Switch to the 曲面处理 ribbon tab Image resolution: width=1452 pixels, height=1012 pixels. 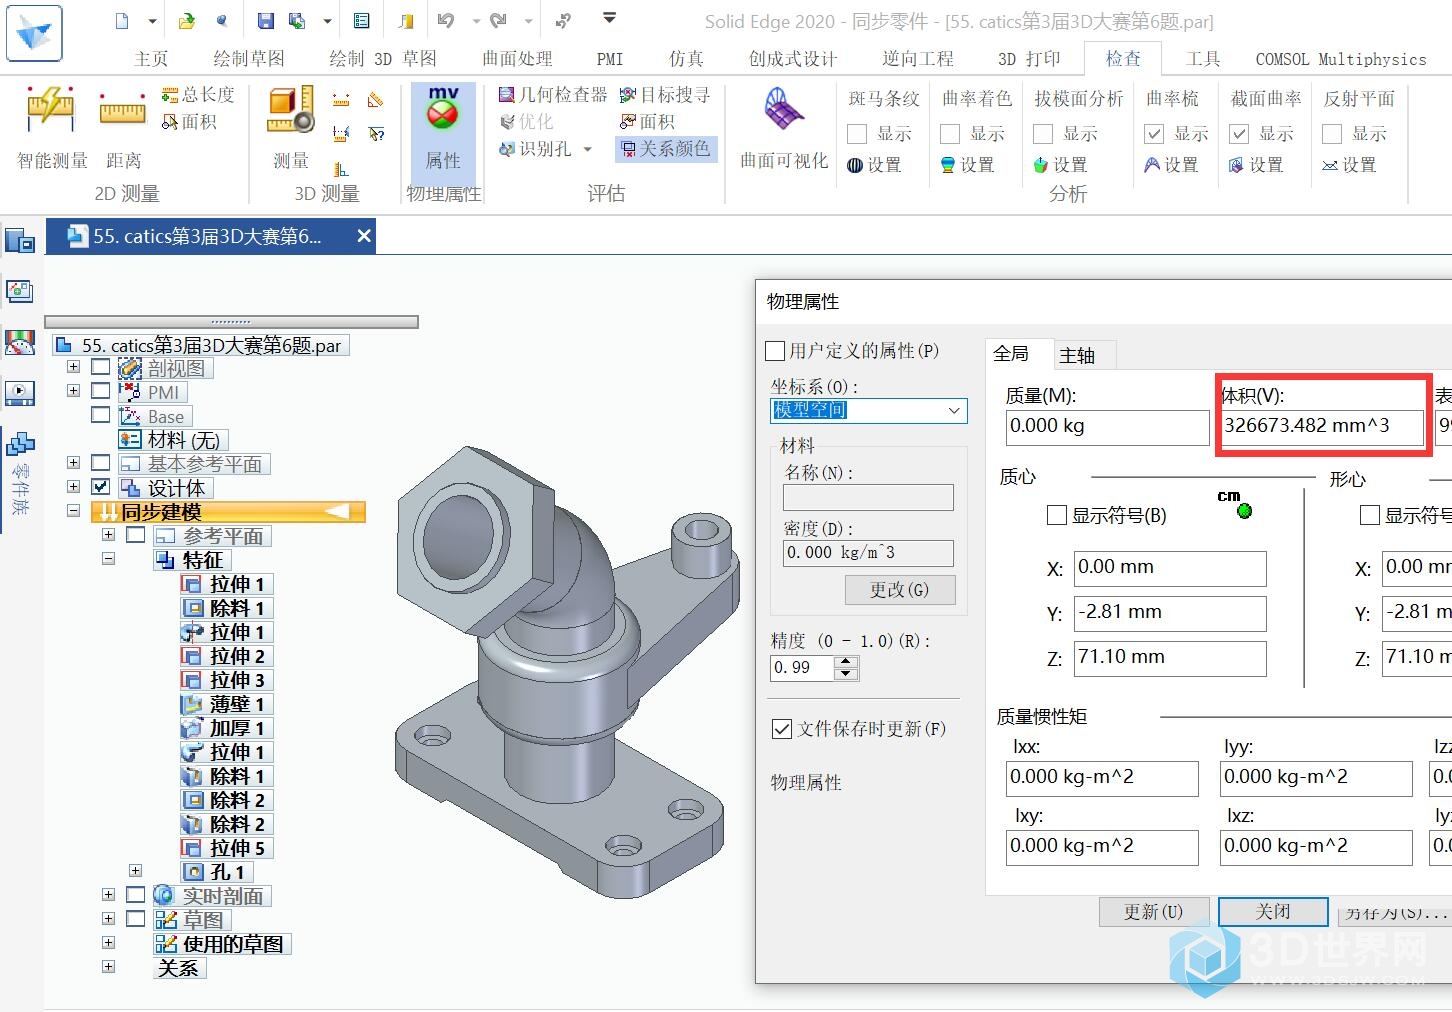point(517,59)
